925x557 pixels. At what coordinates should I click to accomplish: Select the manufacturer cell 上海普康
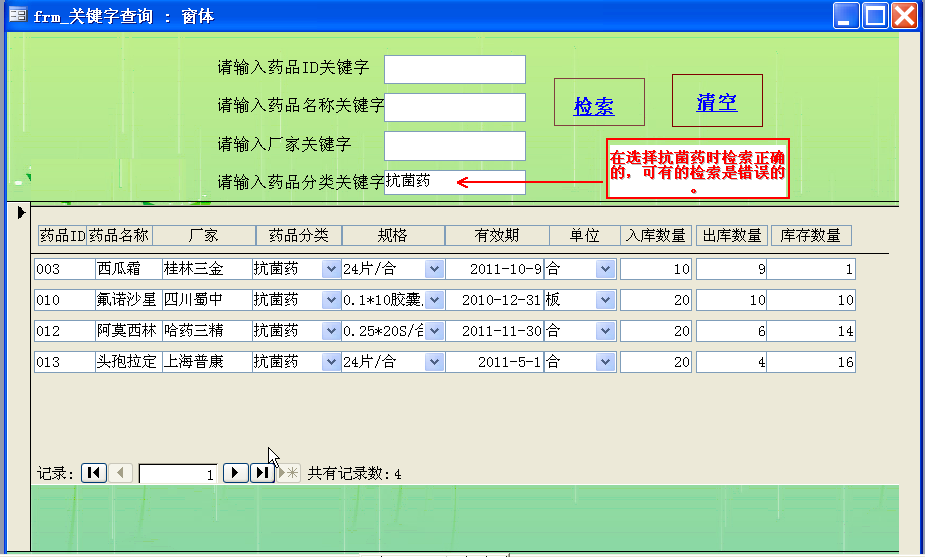point(207,362)
